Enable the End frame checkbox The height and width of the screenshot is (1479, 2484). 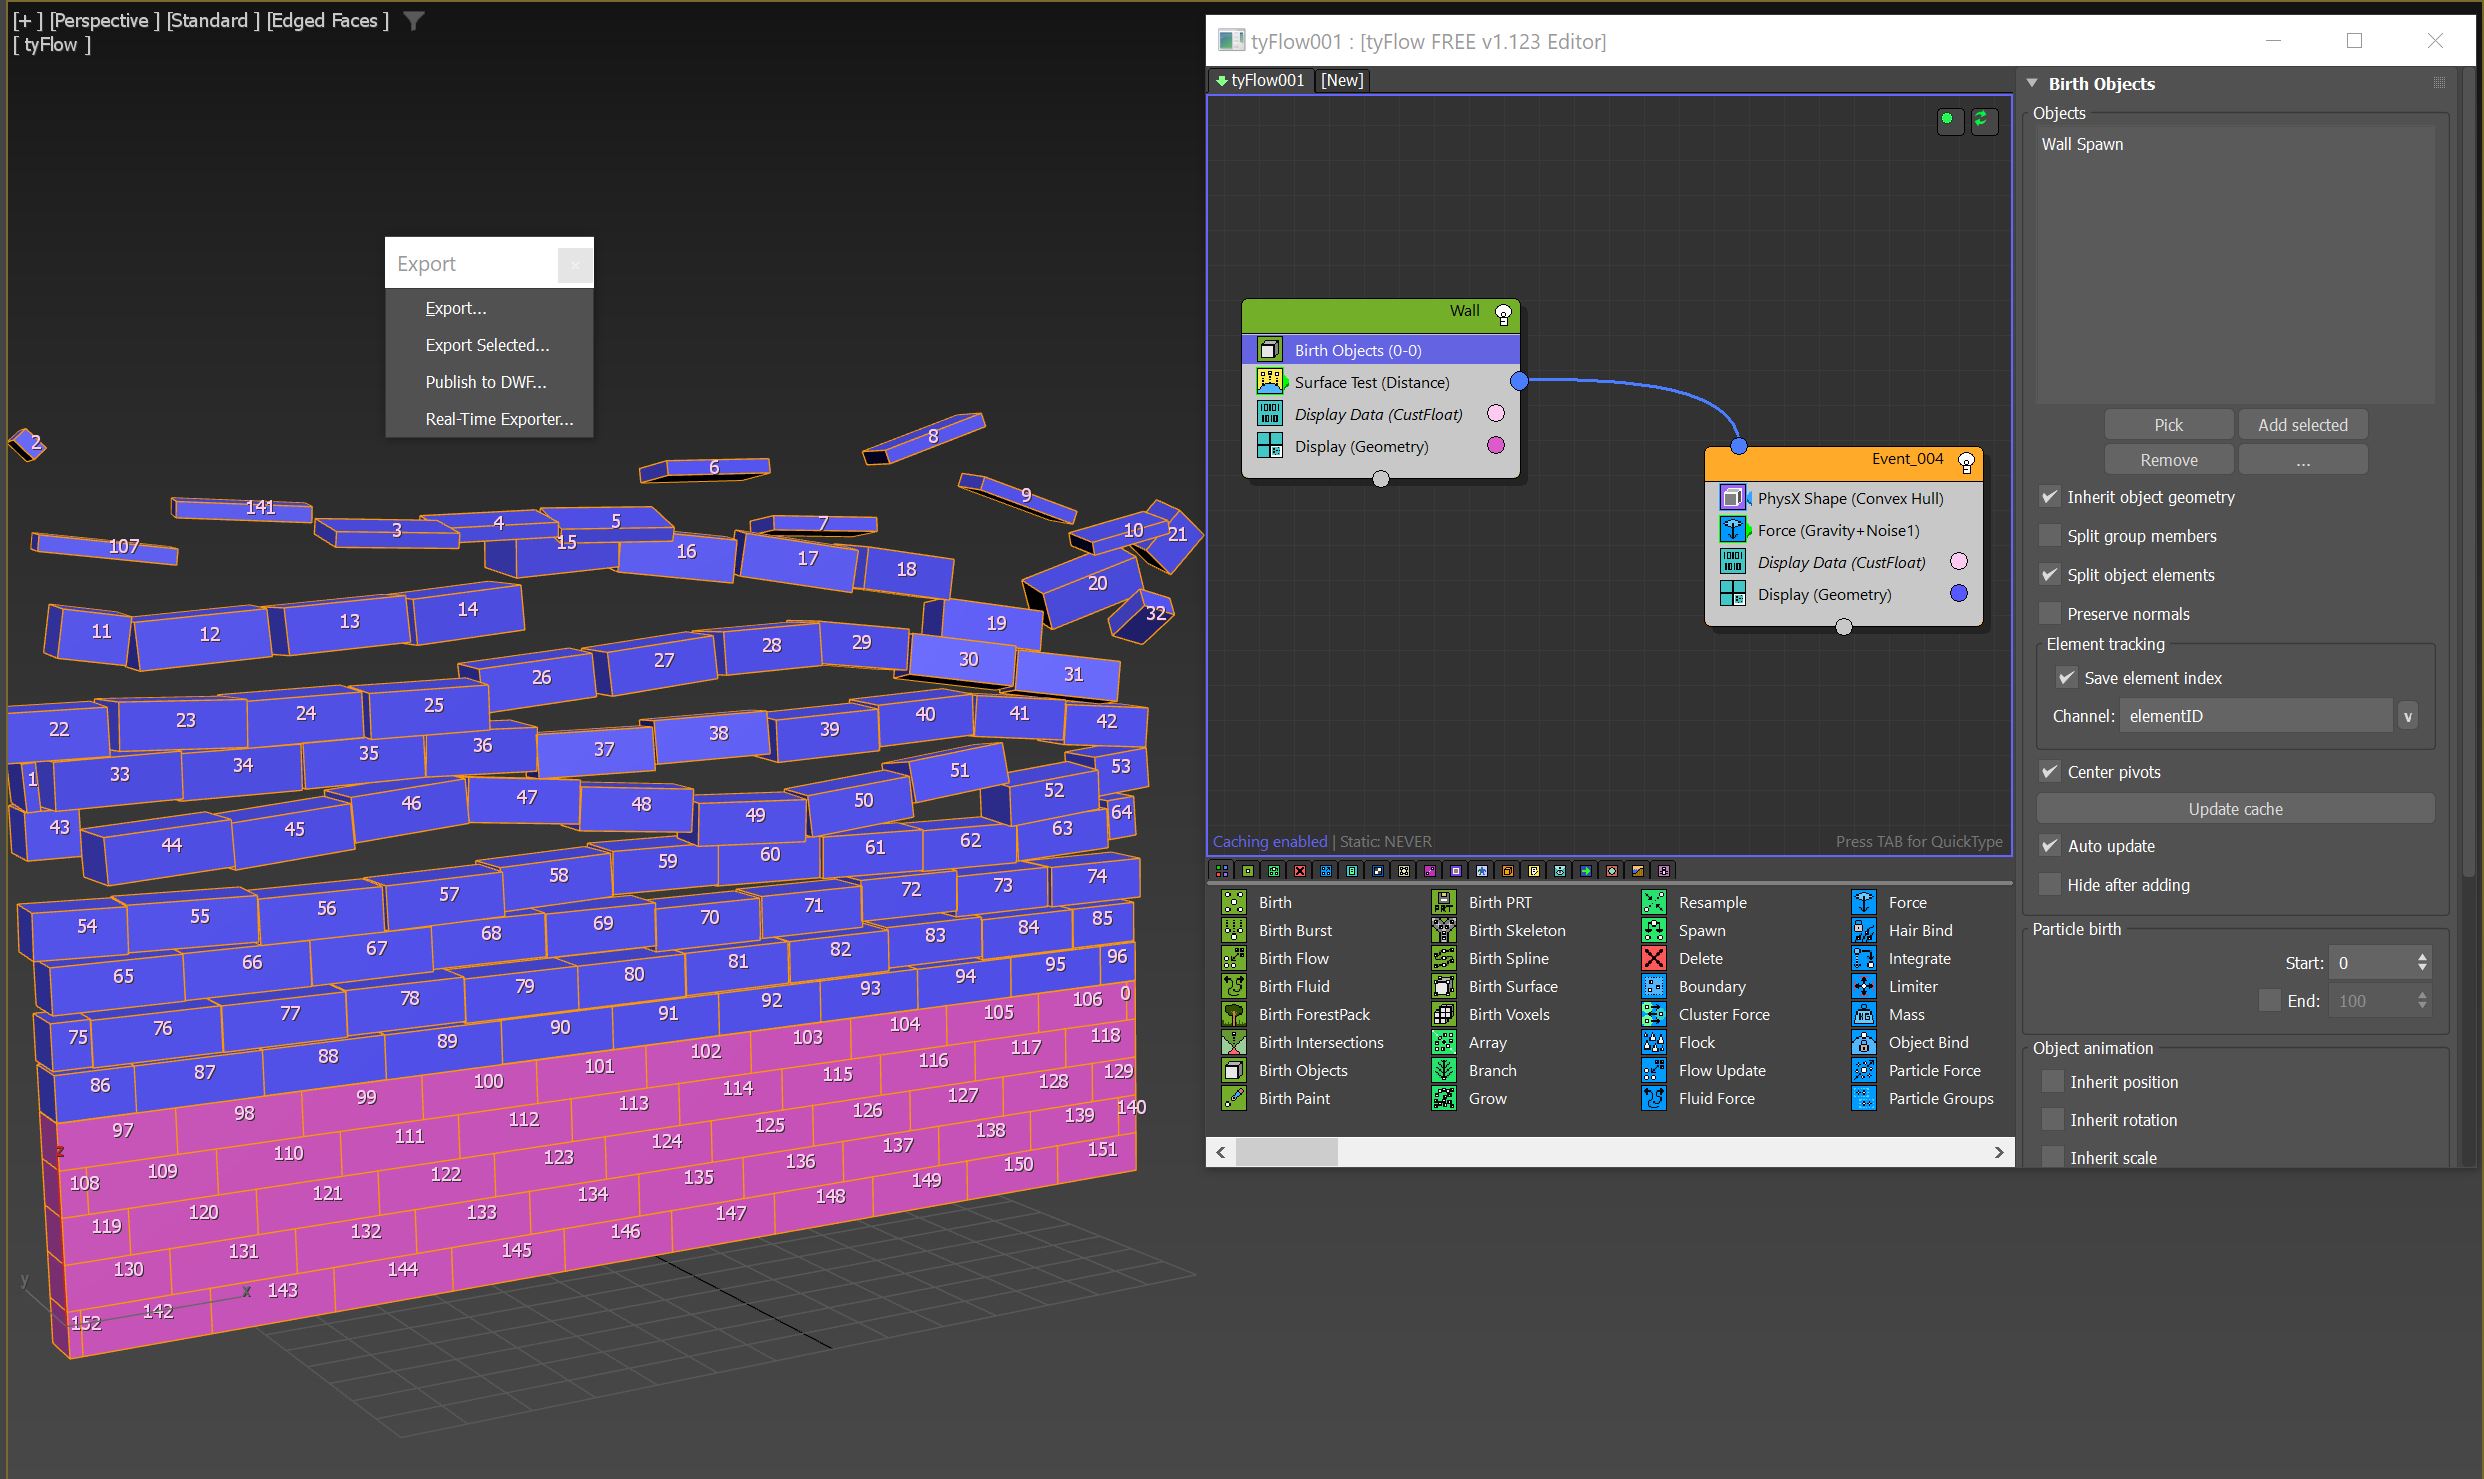(x=2270, y=1000)
